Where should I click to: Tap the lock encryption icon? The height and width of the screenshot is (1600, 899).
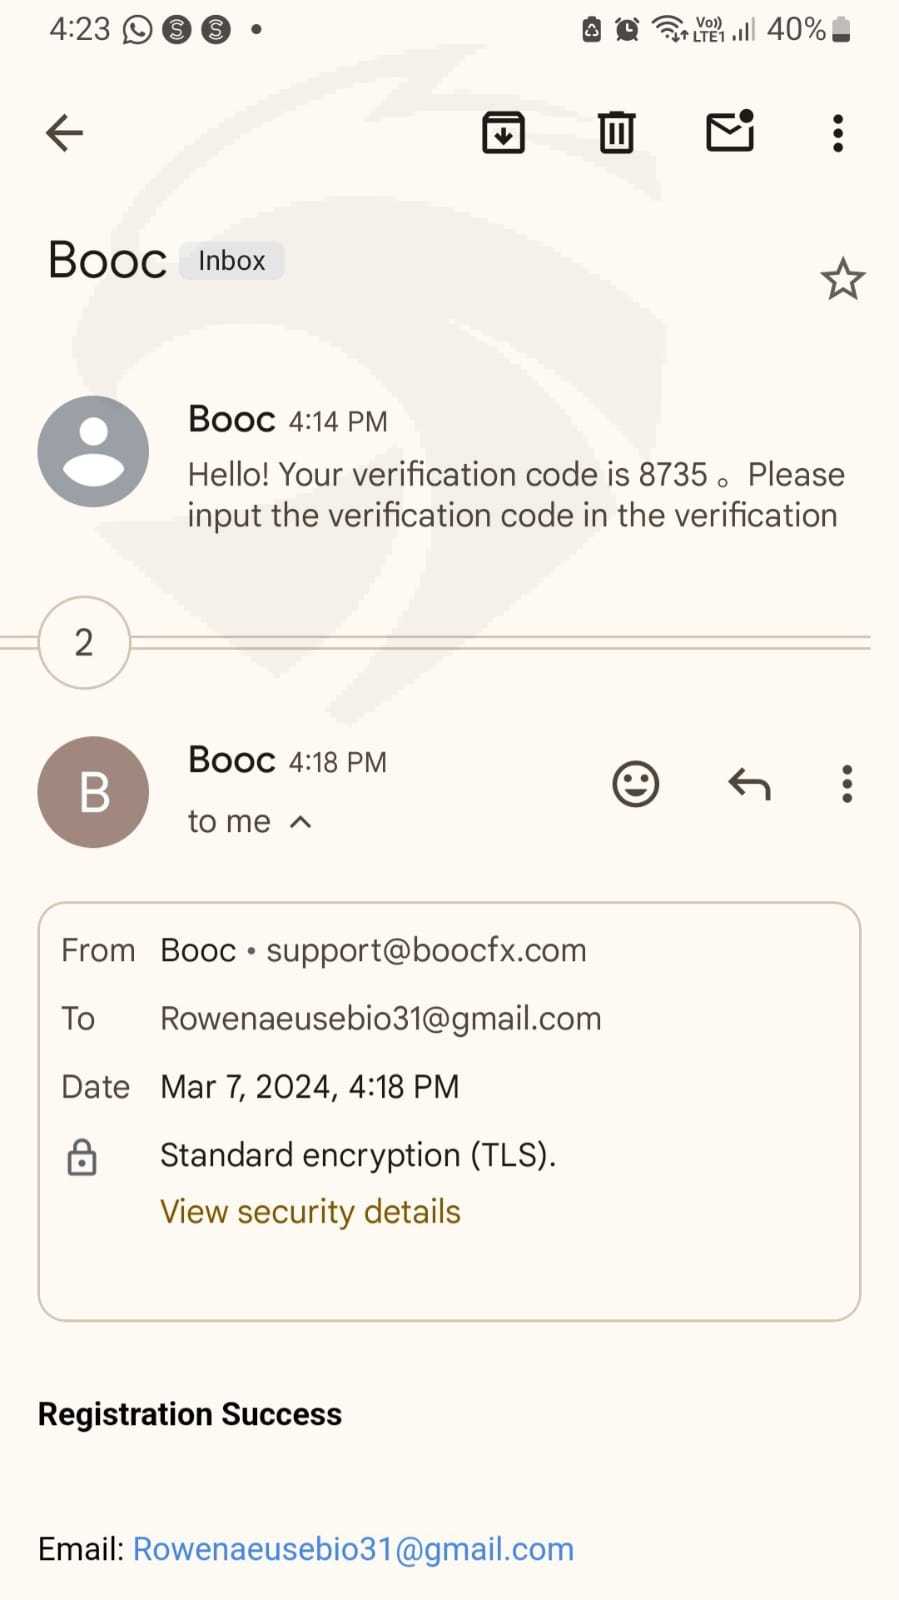[x=82, y=1157]
